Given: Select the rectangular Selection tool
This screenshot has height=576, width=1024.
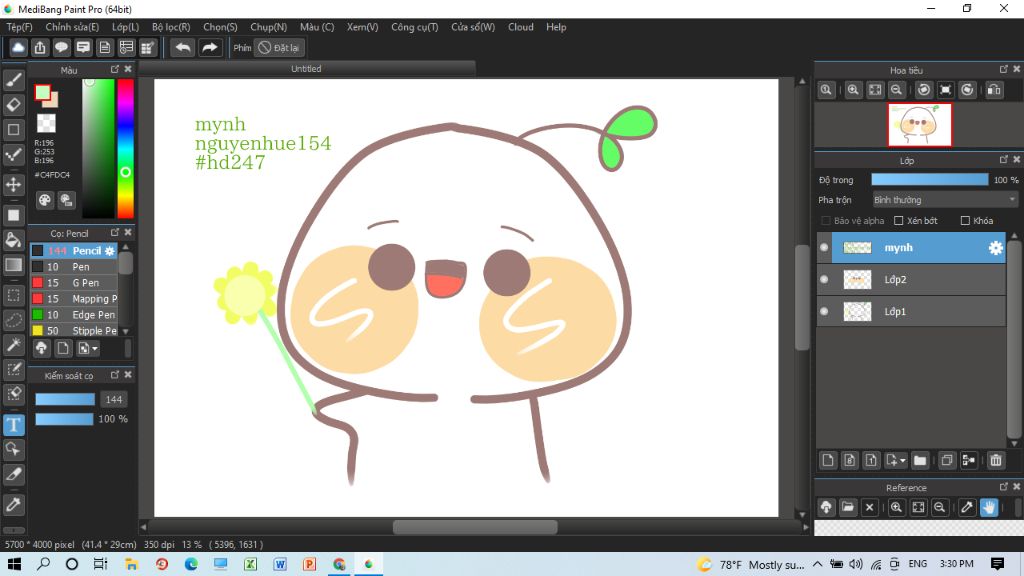Looking at the screenshot, I should click(x=14, y=295).
